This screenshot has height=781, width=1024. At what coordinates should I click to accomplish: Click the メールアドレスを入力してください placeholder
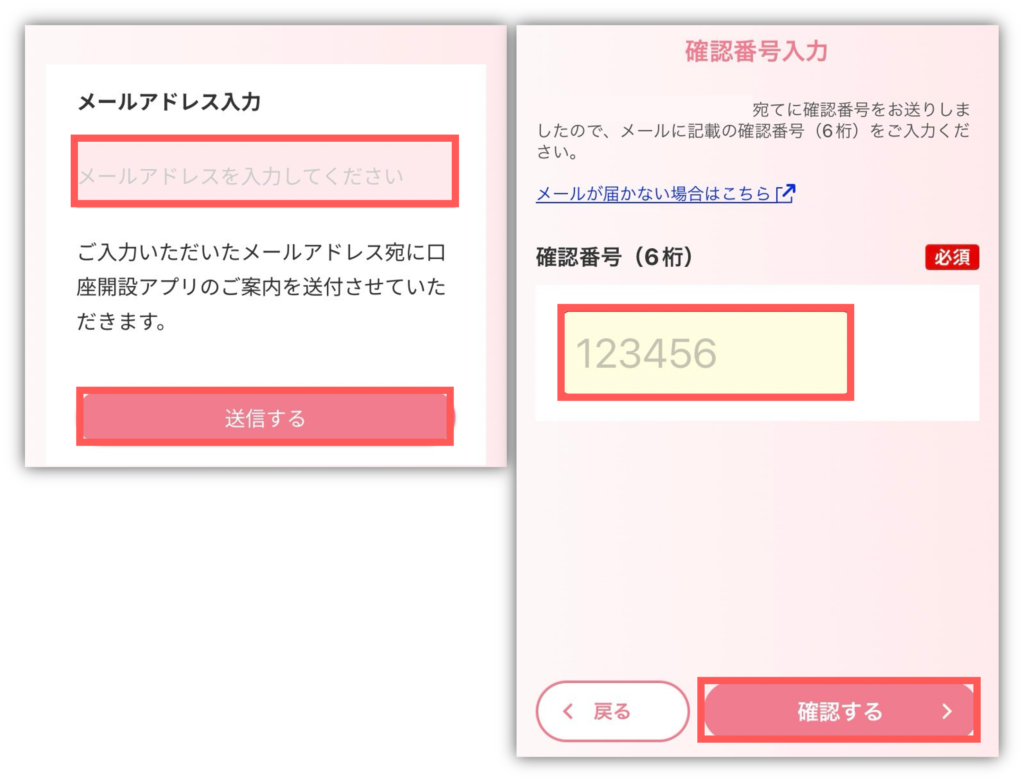pyautogui.click(x=241, y=176)
